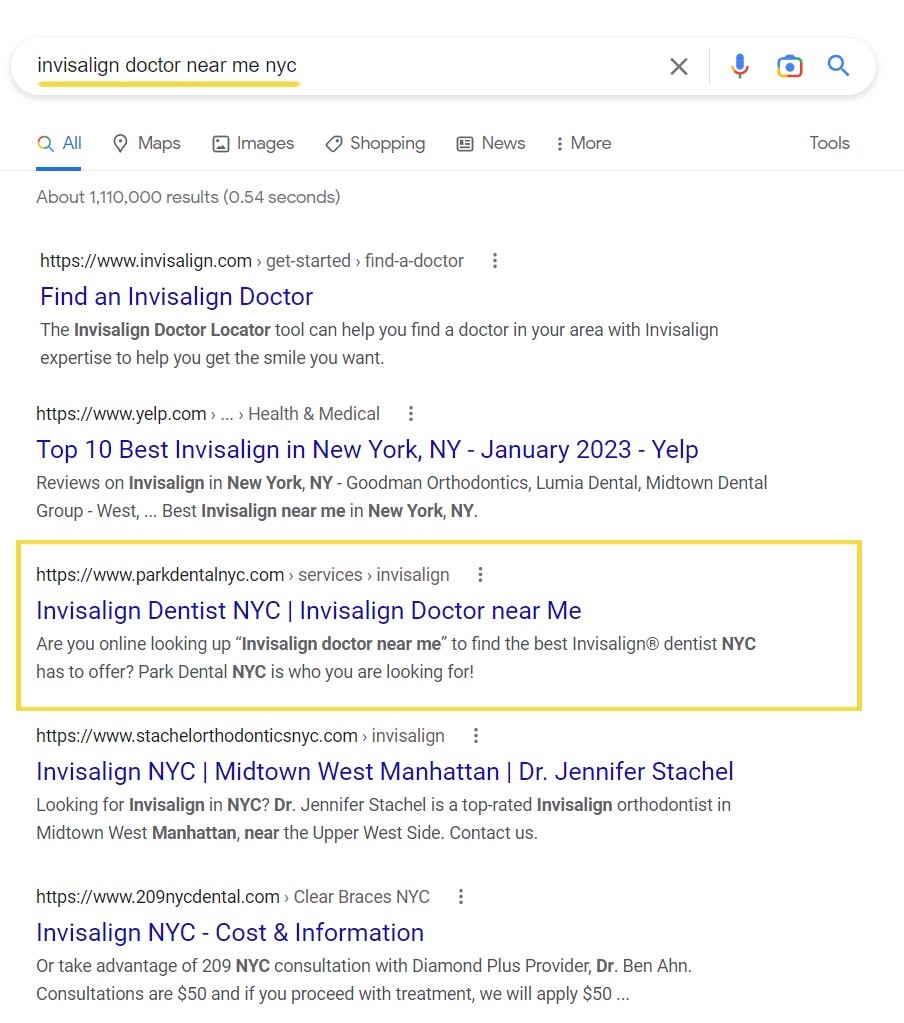Open three-dot menu for stachelorthodonticsnyc.com result
Image resolution: width=904 pixels, height=1023 pixels.
476,736
